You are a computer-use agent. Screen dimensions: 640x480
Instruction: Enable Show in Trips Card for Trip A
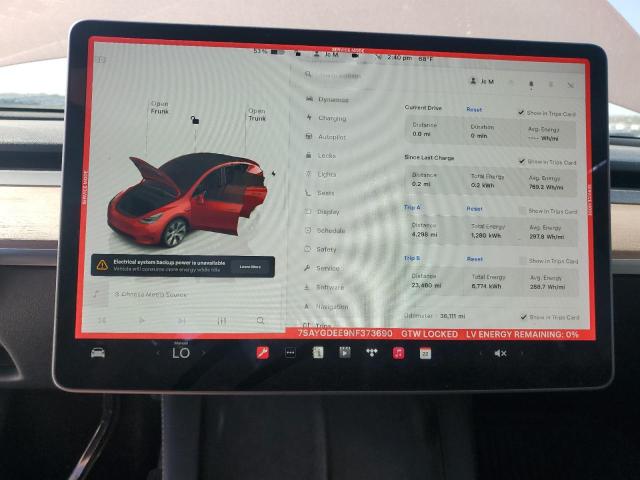click(x=521, y=211)
